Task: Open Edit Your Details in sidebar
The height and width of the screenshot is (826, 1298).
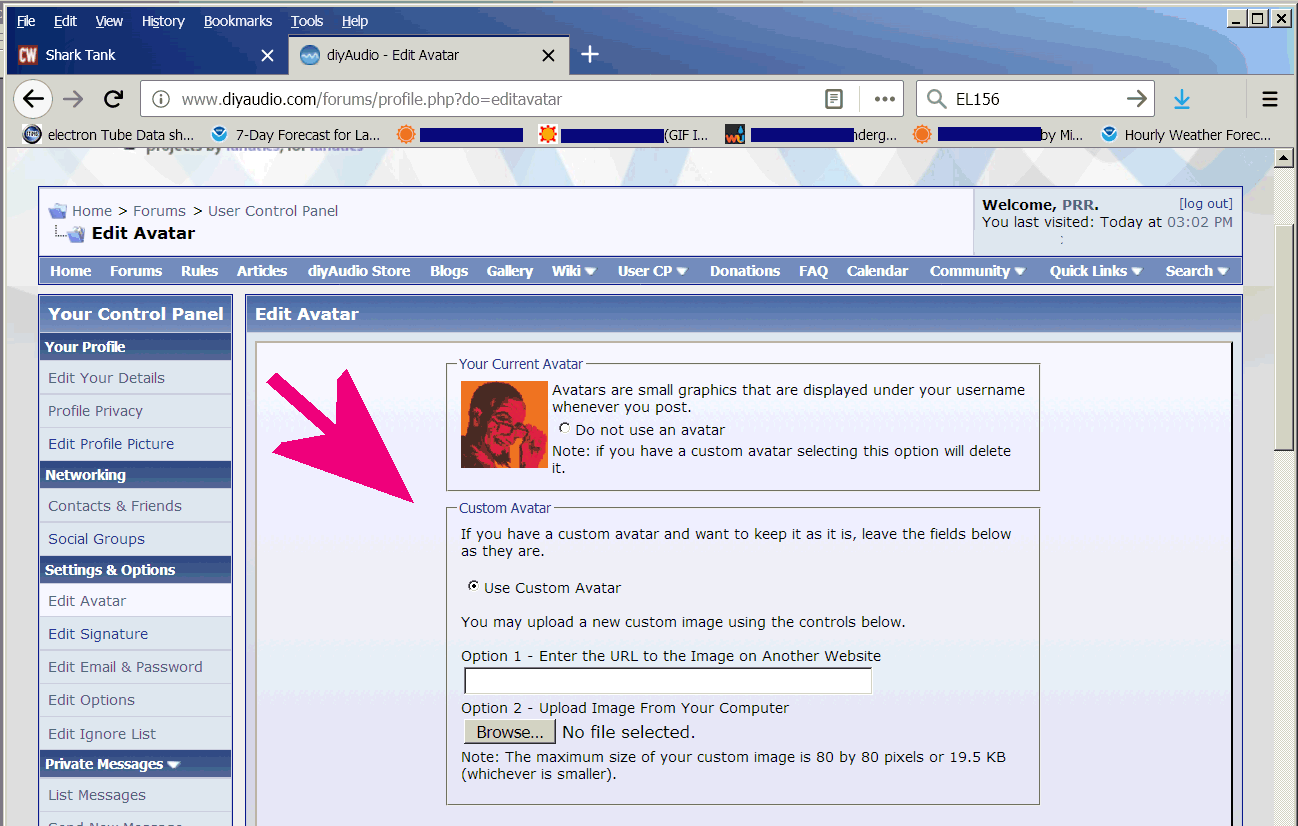Action: pos(106,378)
